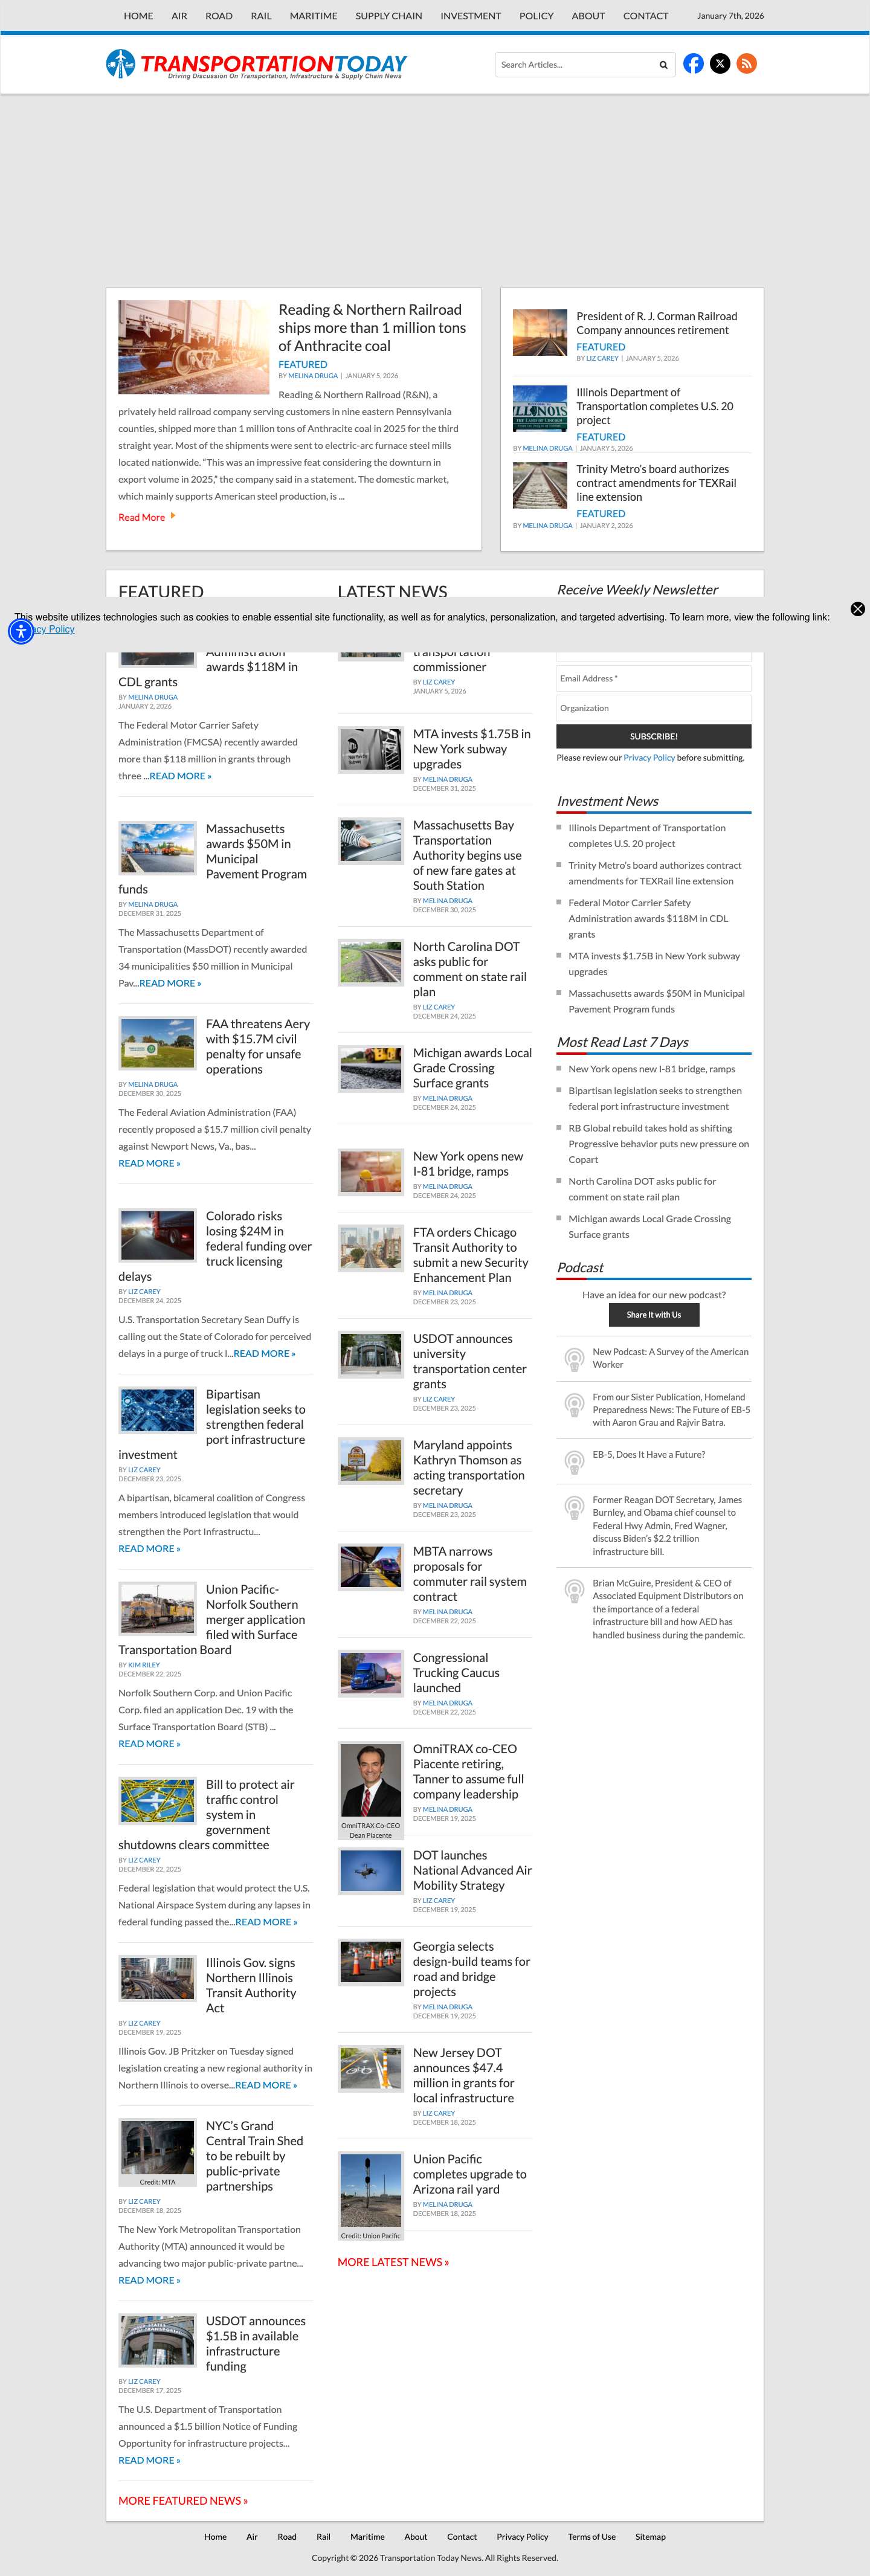870x2576 pixels.
Task: Open the SUPPLY CHAIN menu item
Action: 389,16
